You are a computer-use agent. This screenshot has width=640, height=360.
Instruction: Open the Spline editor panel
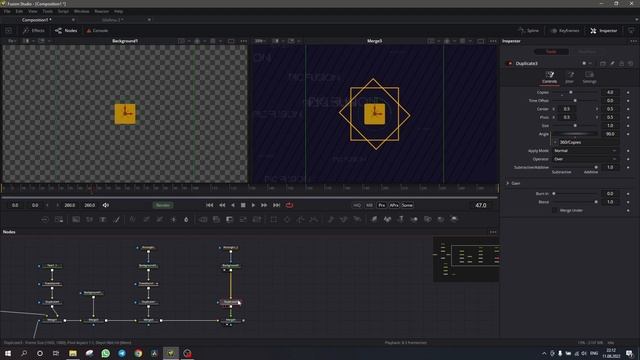(528, 31)
